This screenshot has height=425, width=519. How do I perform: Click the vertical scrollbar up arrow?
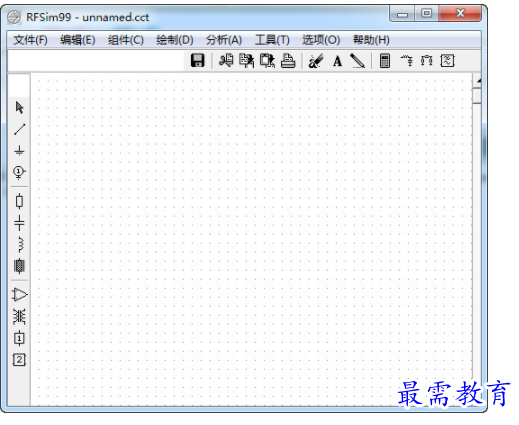coord(478,81)
